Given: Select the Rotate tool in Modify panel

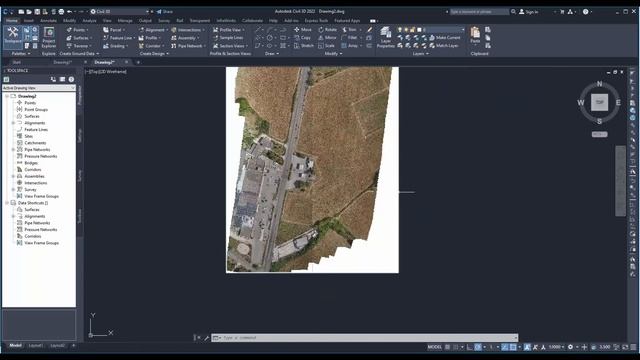Looking at the screenshot, I should (x=328, y=30).
